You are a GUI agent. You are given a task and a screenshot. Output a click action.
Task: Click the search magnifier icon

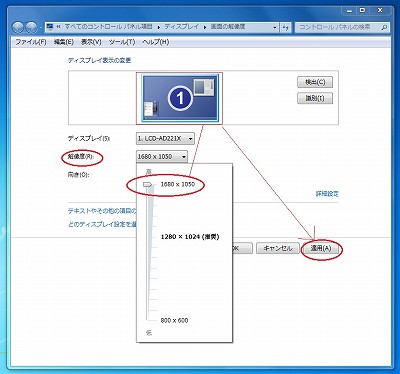coord(384,27)
